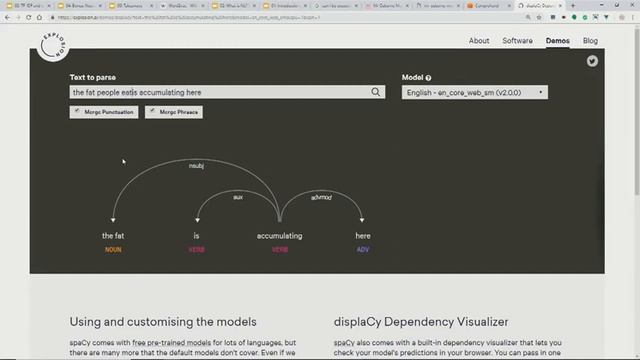Image resolution: width=640 pixels, height=360 pixels.
Task: Click the browser forward arrow
Action: coord(18,18)
